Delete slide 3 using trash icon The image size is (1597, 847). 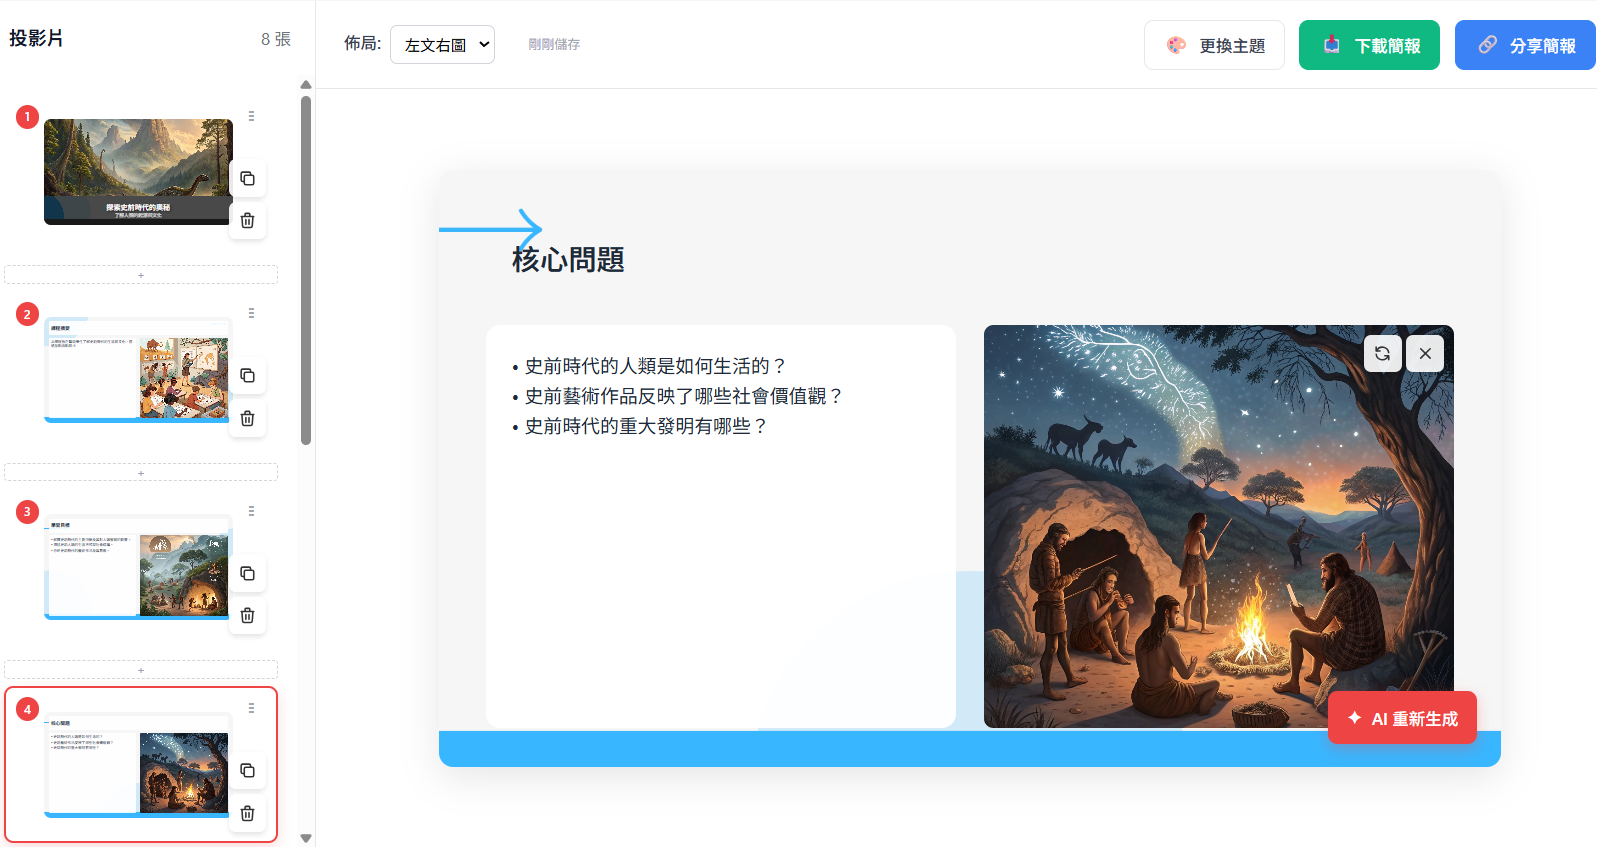pos(247,616)
